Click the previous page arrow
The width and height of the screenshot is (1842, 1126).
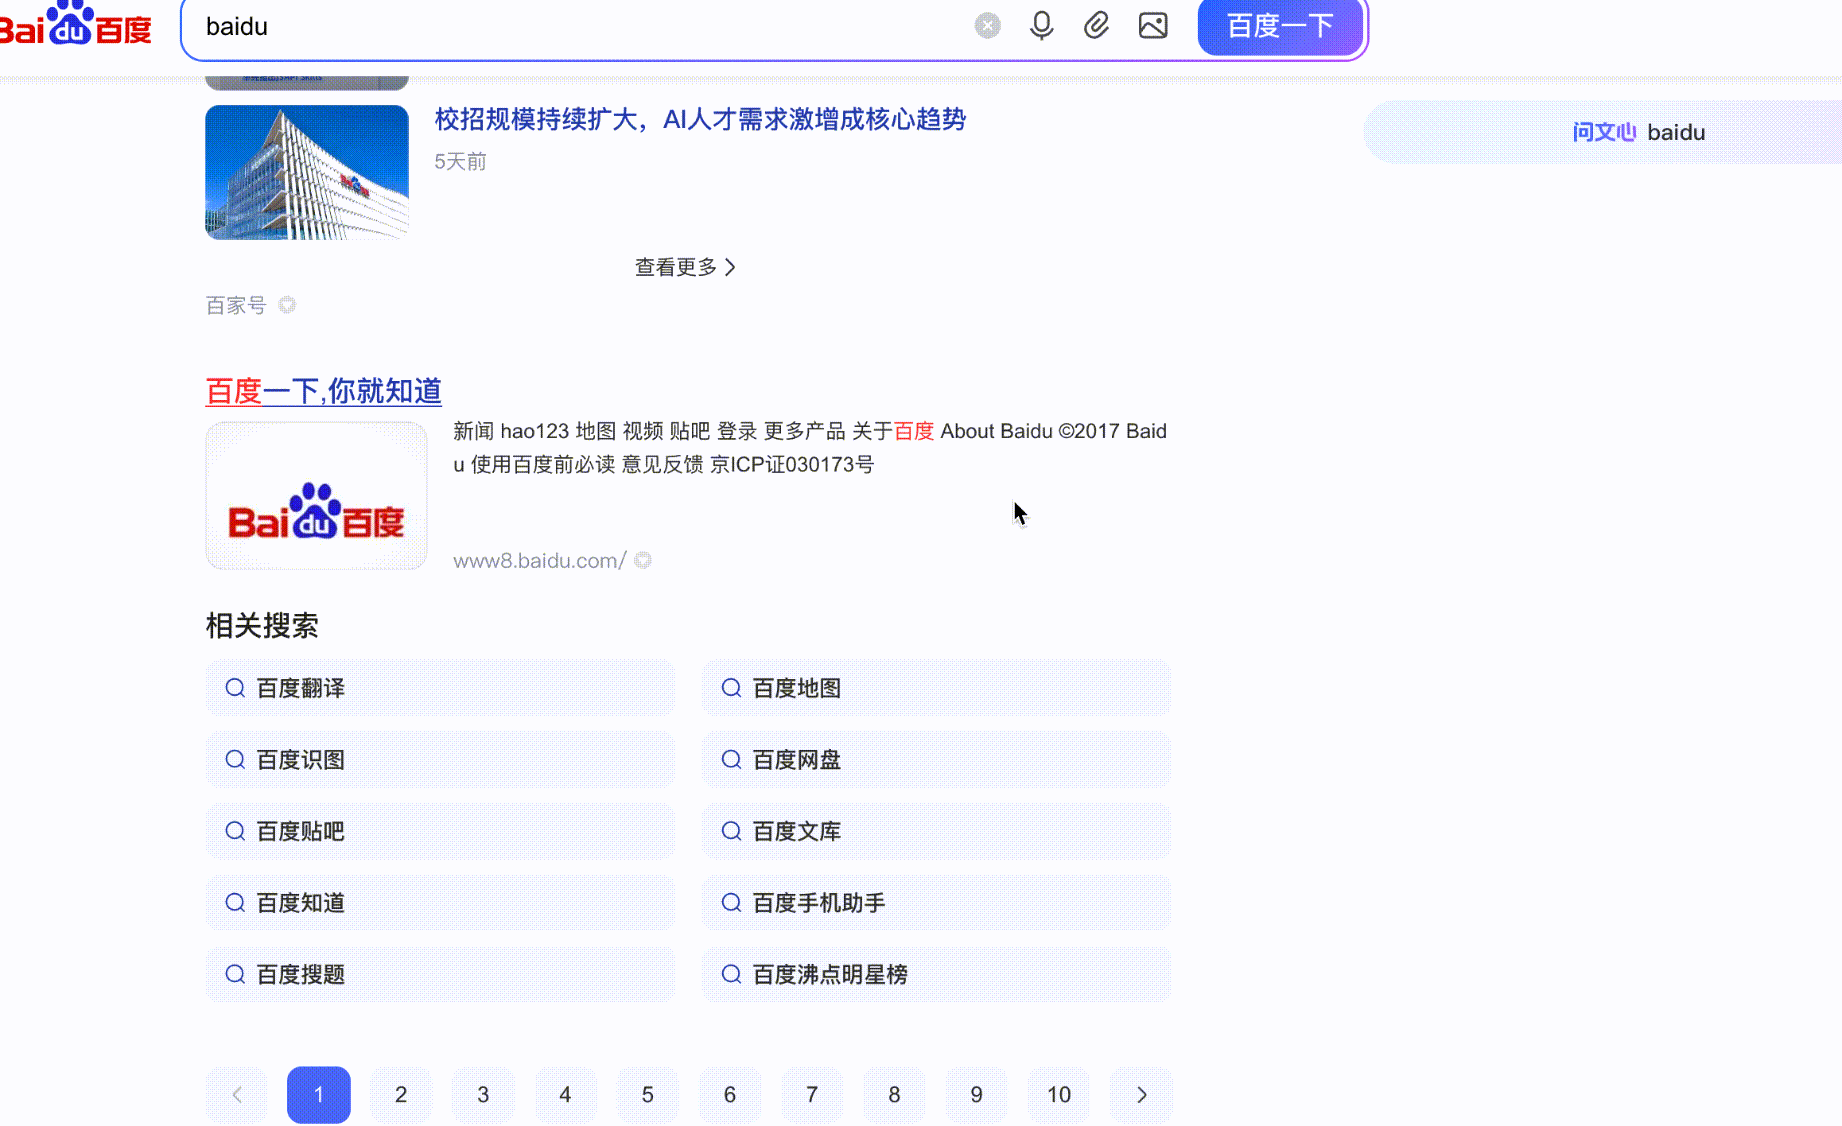tap(237, 1095)
